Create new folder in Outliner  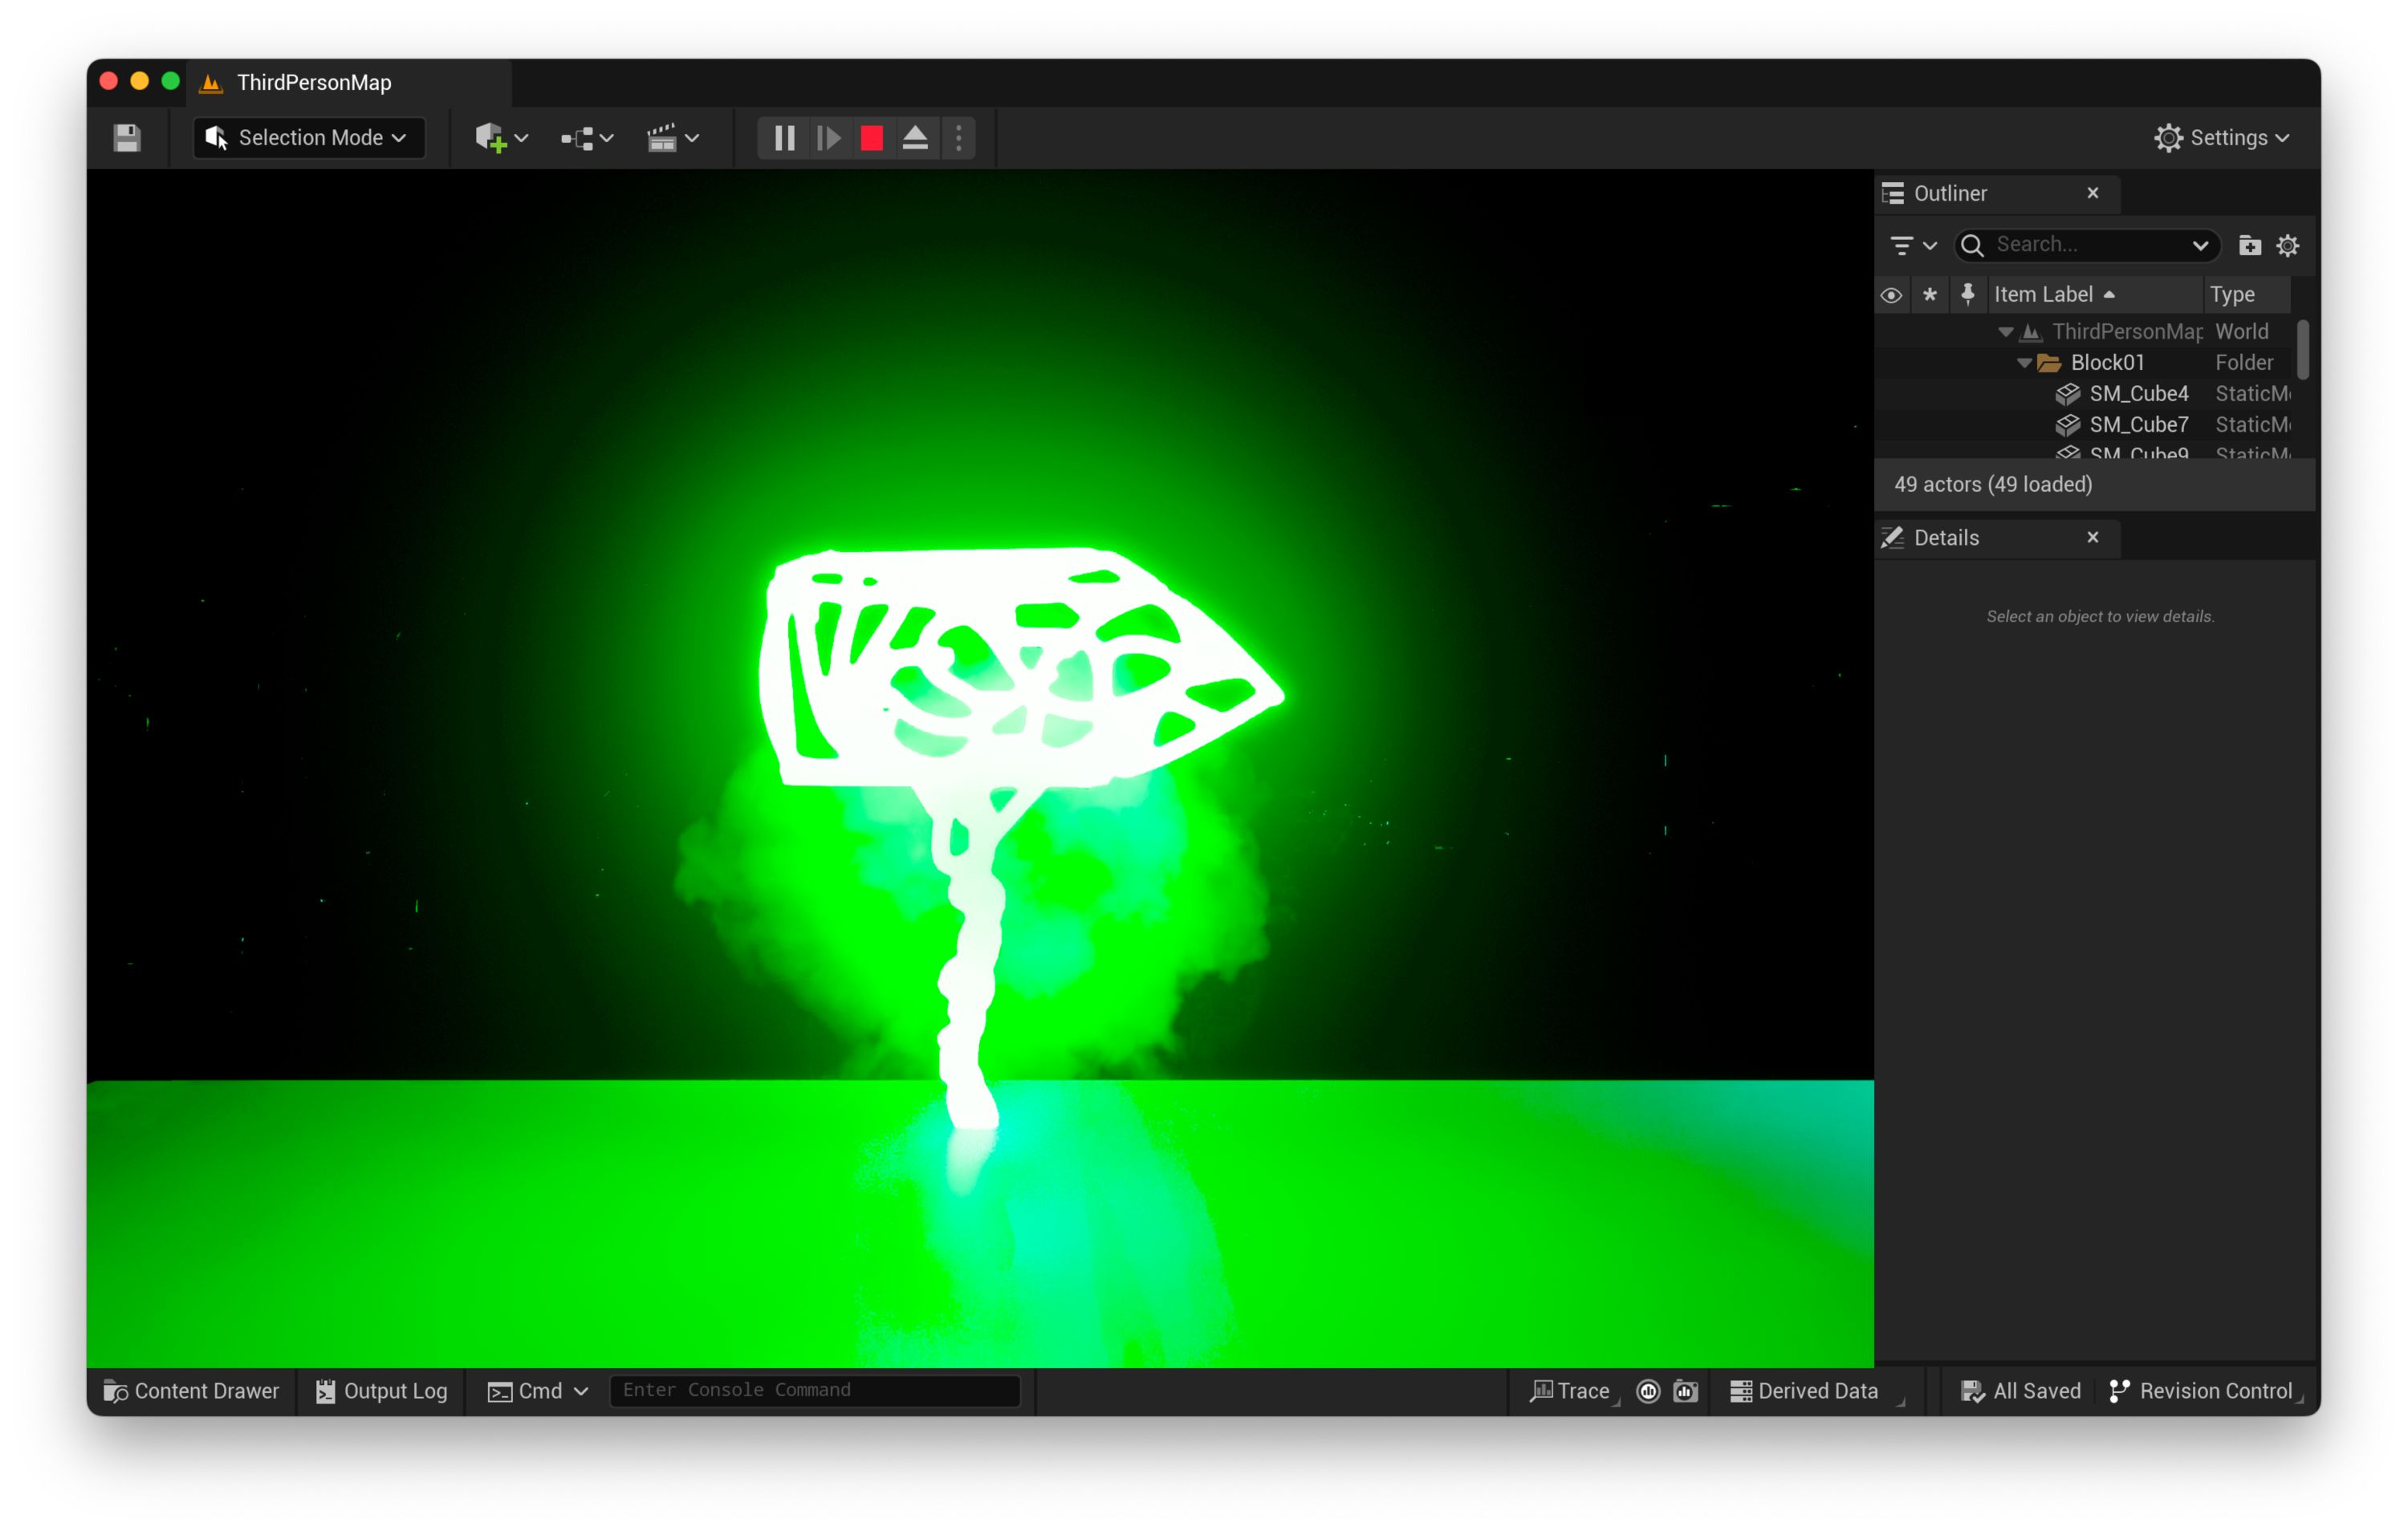point(2250,245)
